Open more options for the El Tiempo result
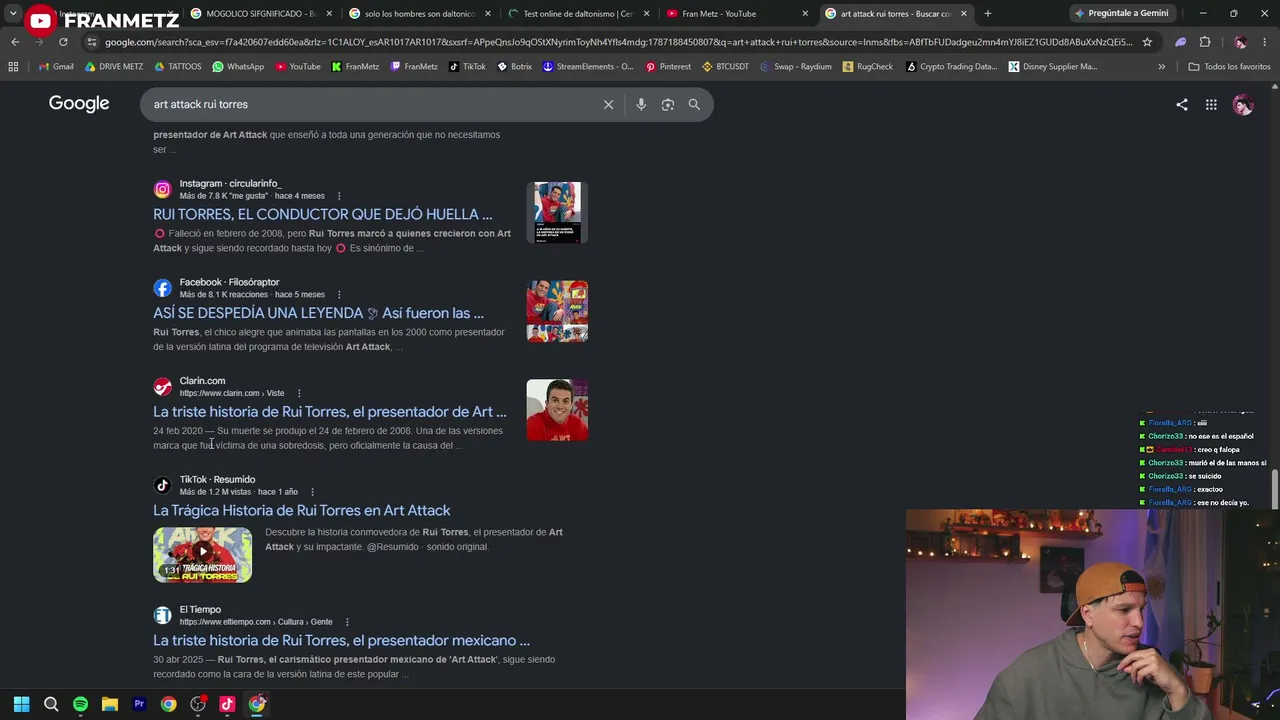This screenshot has height=720, width=1280. point(346,622)
